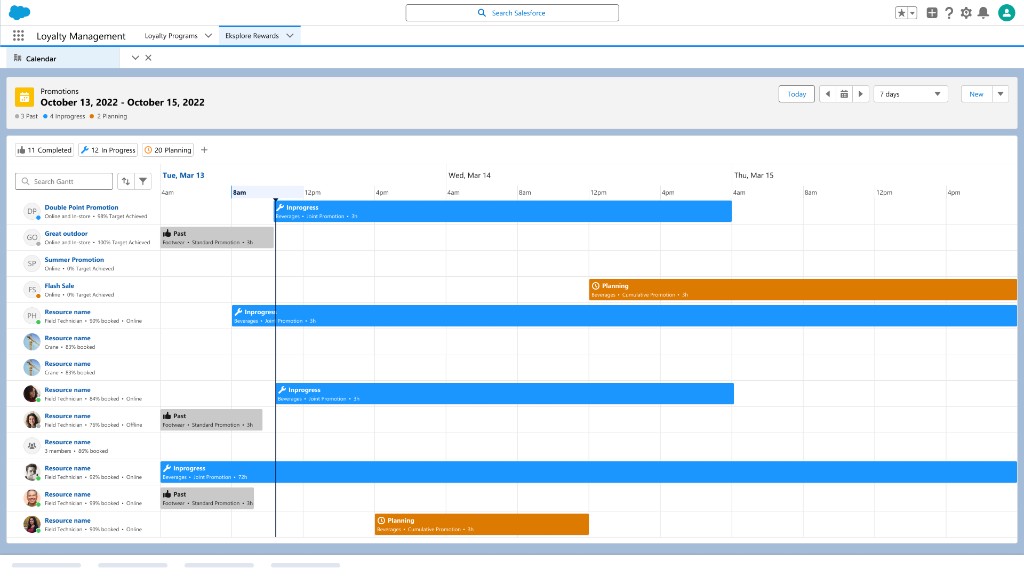Click the 3 Past legend label
This screenshot has width=1024, height=576.
[29, 116]
